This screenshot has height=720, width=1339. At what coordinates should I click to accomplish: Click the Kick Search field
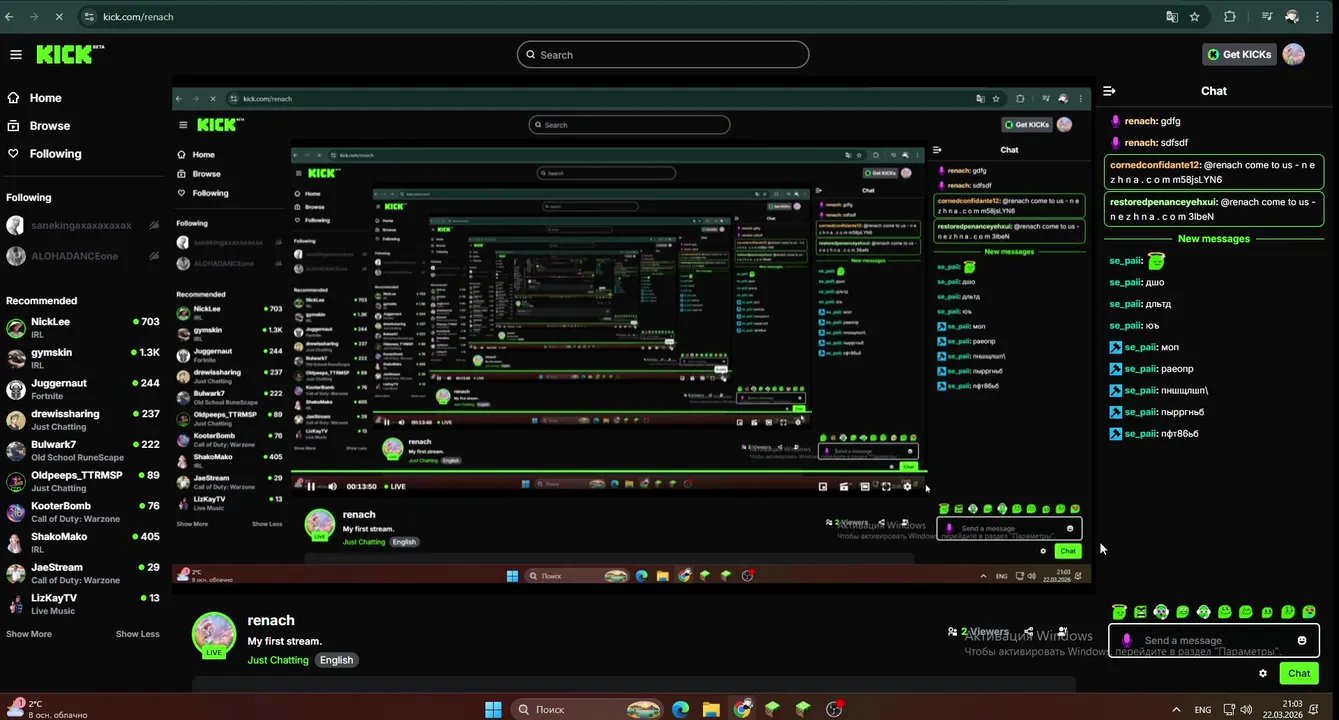[x=663, y=55]
